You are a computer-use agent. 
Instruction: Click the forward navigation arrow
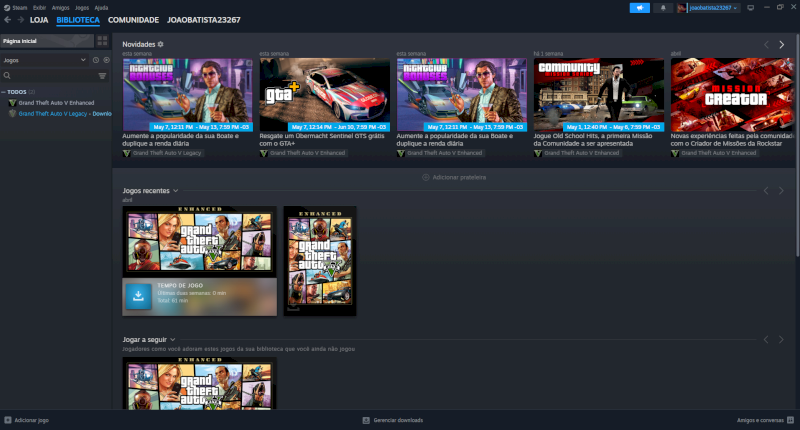(x=20, y=20)
